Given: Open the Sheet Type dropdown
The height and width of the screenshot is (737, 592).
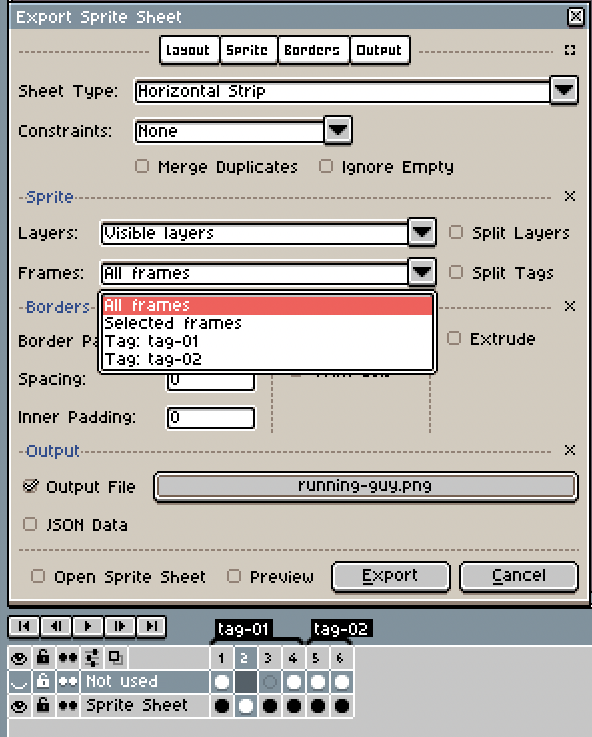Looking at the screenshot, I should [x=564, y=89].
